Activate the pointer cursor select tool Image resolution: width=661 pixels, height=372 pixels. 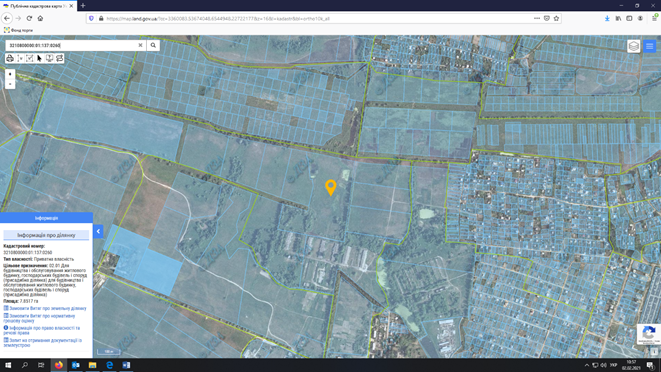tap(40, 58)
